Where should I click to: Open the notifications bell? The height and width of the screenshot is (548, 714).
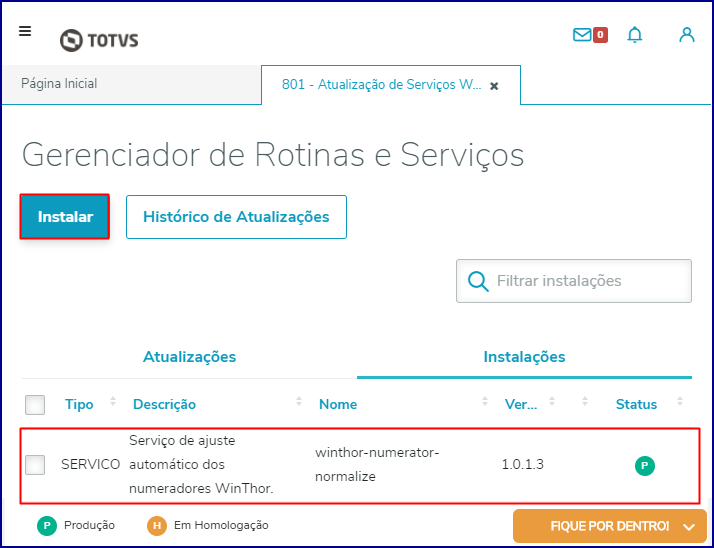[x=635, y=35]
